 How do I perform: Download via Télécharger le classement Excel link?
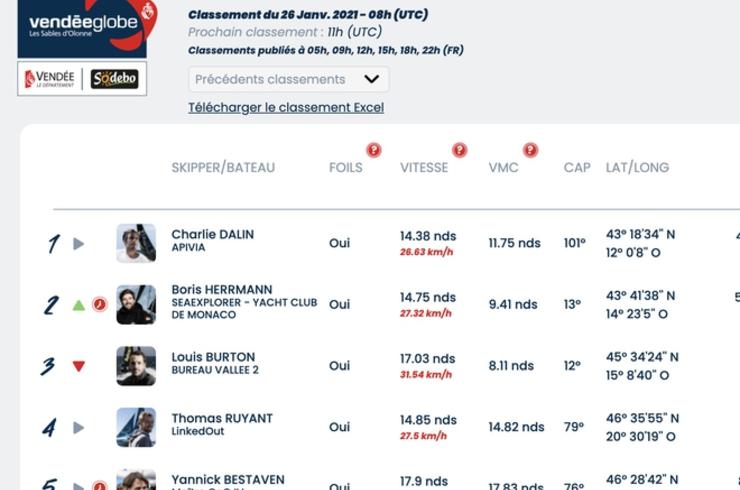(286, 108)
